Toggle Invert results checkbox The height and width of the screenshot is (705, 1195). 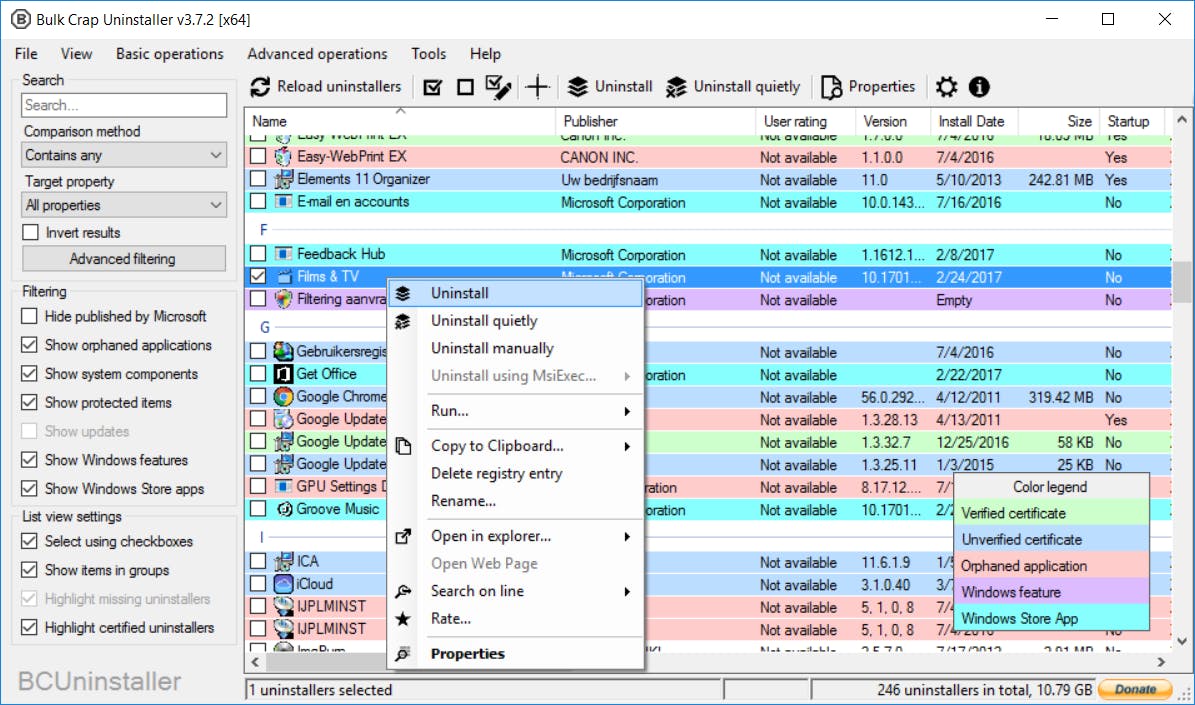point(30,232)
